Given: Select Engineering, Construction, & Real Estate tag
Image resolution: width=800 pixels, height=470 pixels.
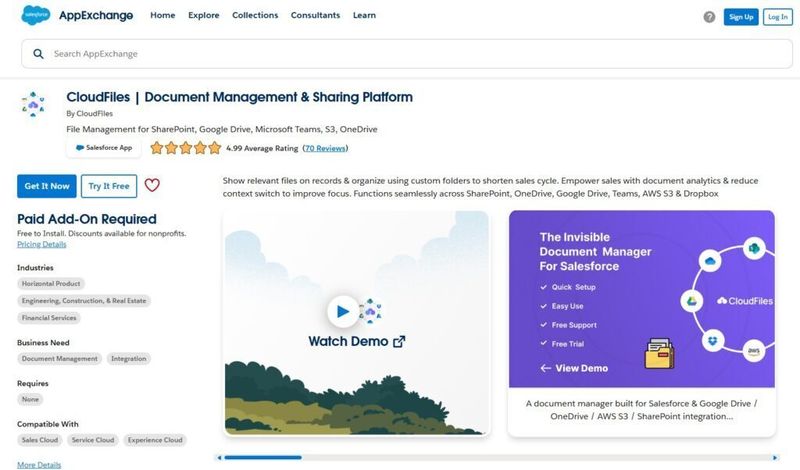Looking at the screenshot, I should point(84,301).
